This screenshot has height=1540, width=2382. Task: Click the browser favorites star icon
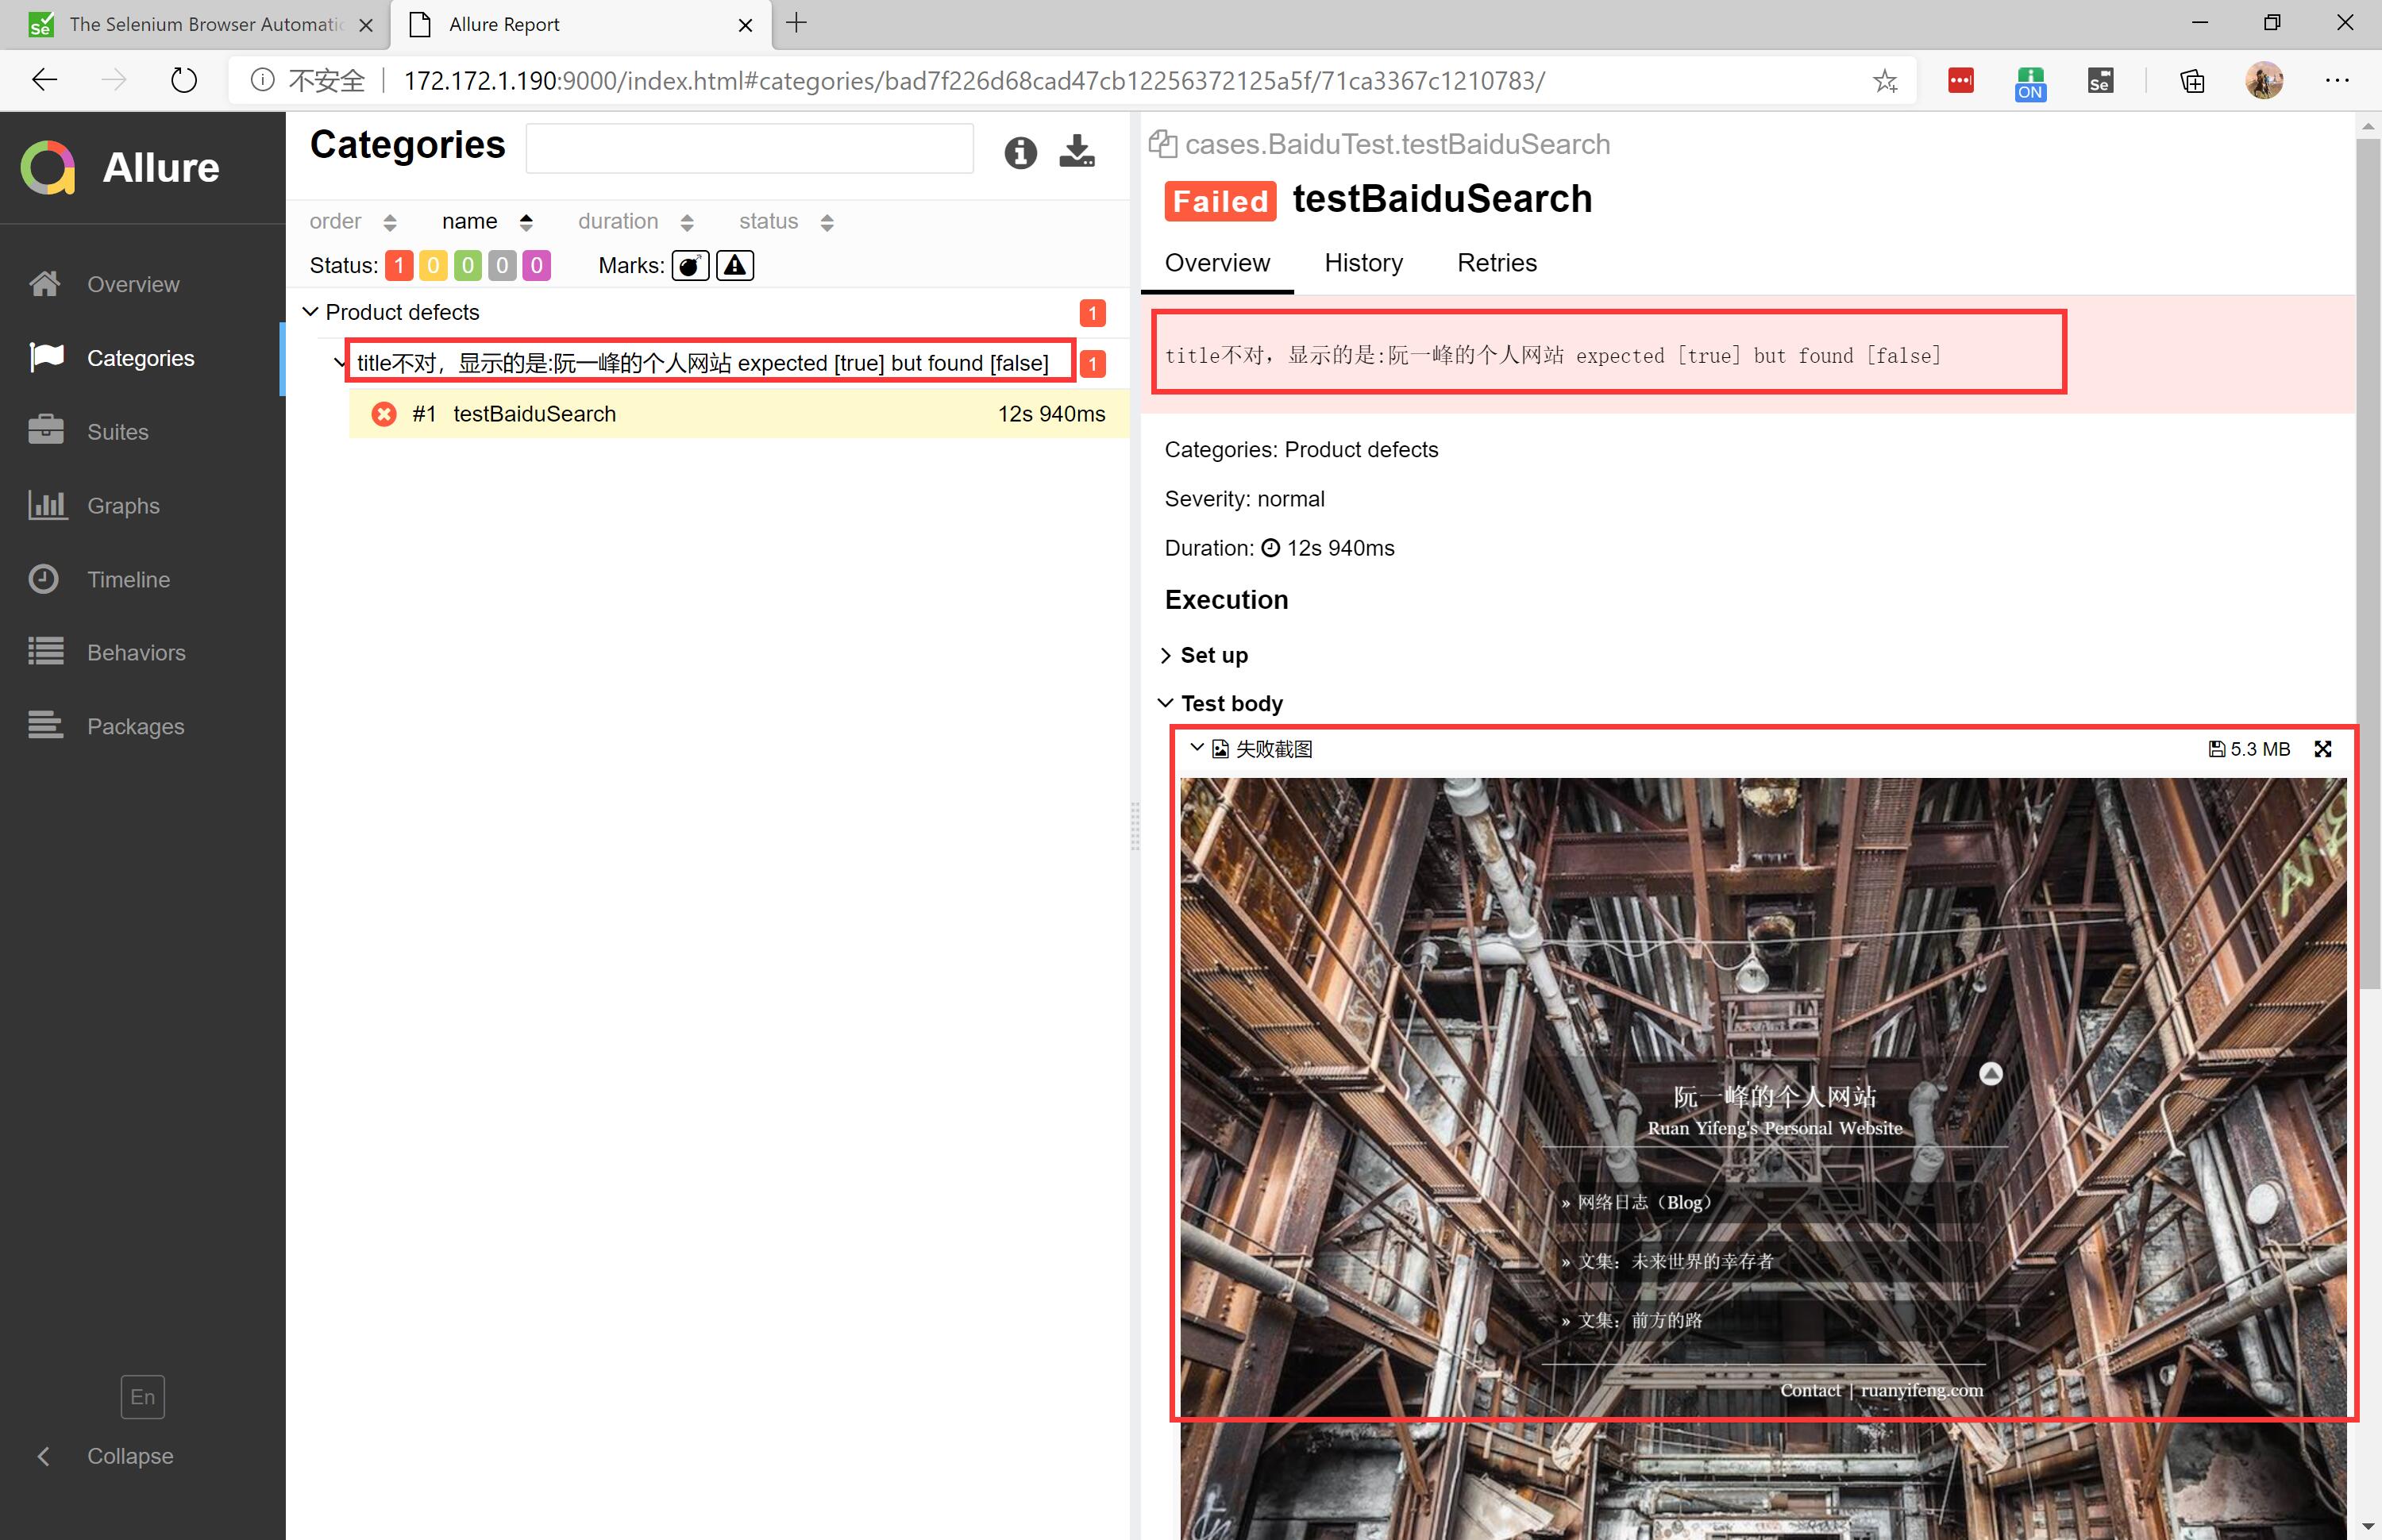[1885, 80]
